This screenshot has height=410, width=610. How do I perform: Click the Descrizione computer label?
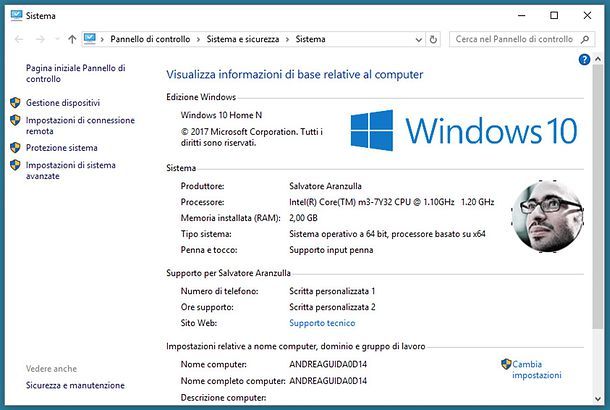223,398
